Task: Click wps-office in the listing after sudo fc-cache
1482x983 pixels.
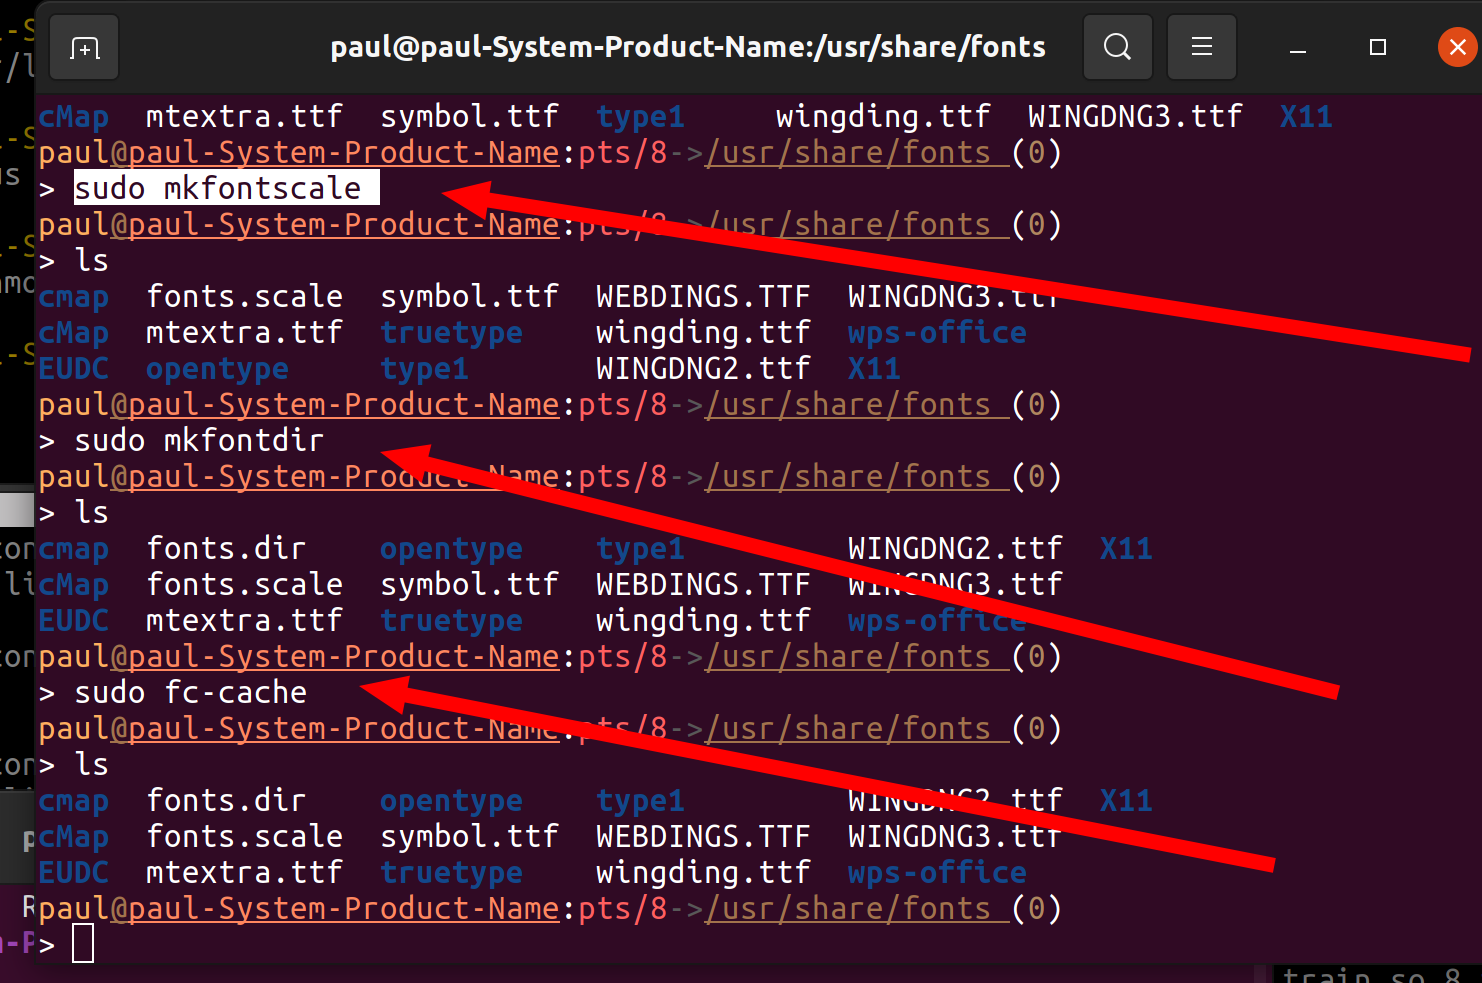Action: [x=937, y=873]
